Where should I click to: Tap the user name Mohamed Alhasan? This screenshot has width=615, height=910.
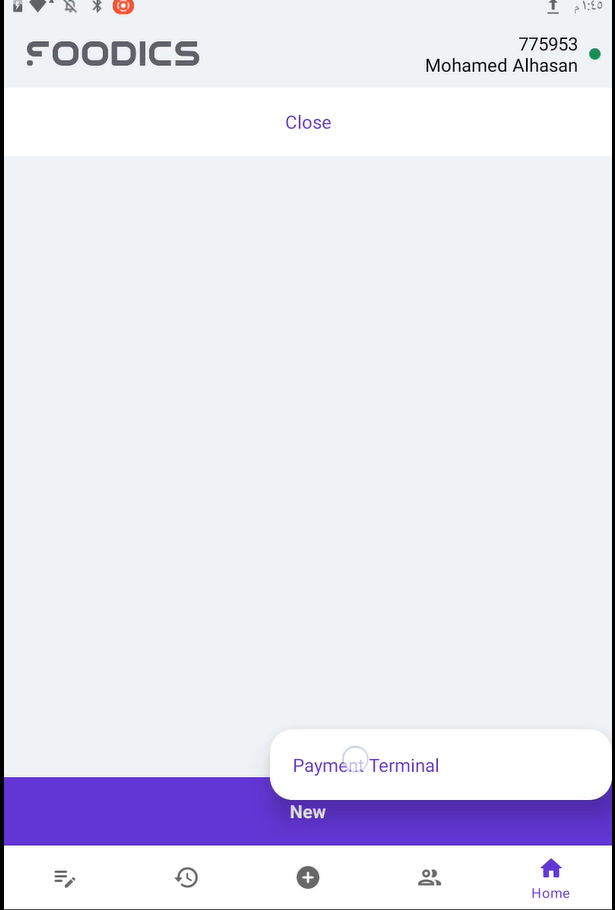tap(501, 66)
